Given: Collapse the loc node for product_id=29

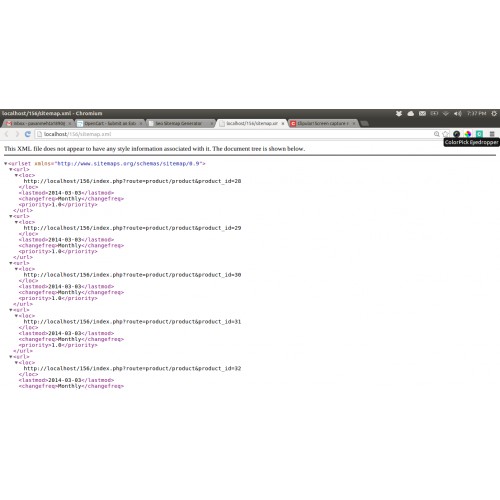Looking at the screenshot, I should pos(16,222).
